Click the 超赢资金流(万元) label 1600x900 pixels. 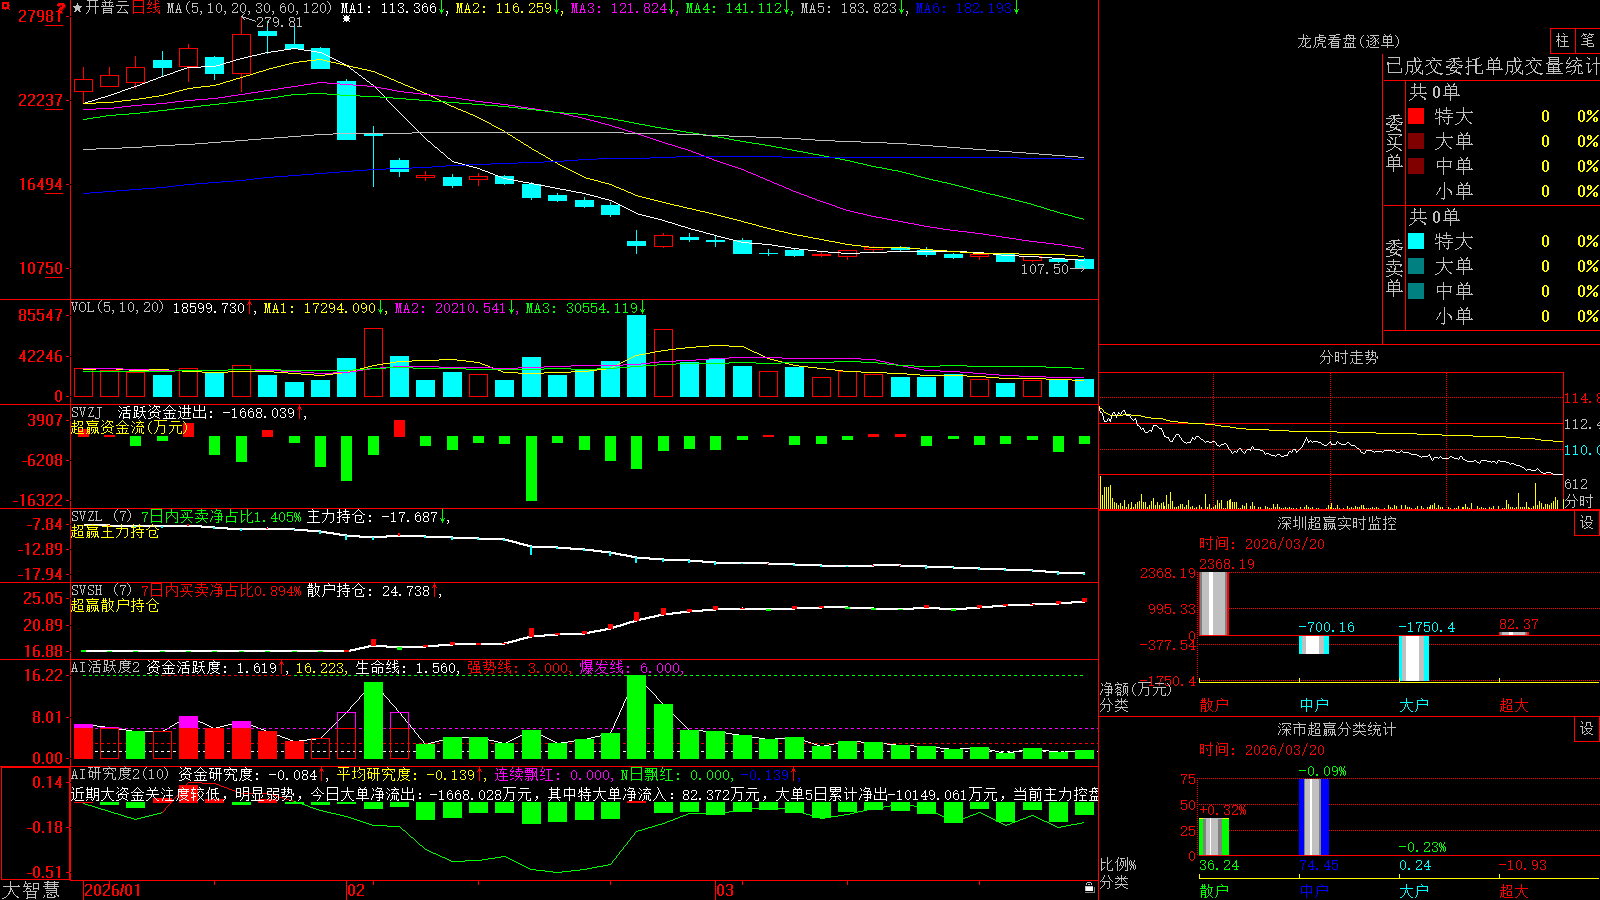click(129, 427)
